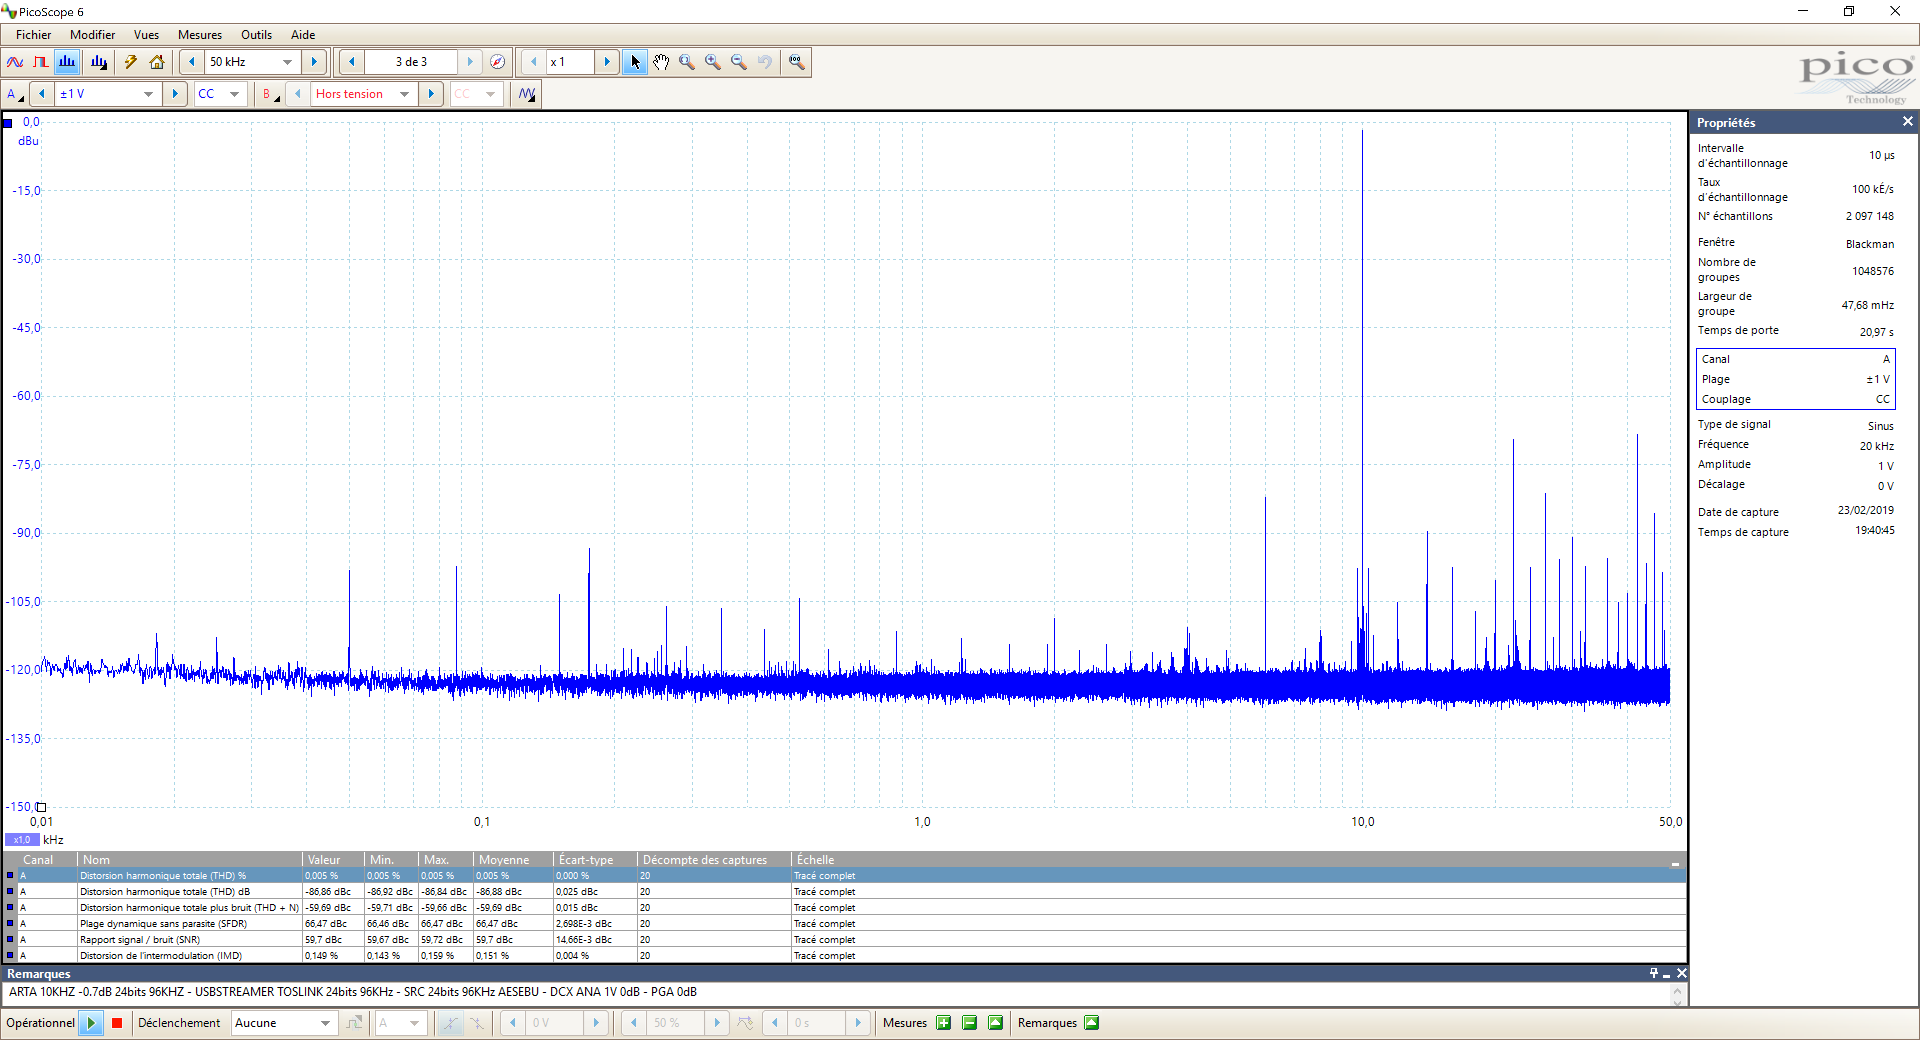Viewport: 1920px width, 1040px height.
Task: Select the THD % measurement row
Action: (844, 876)
